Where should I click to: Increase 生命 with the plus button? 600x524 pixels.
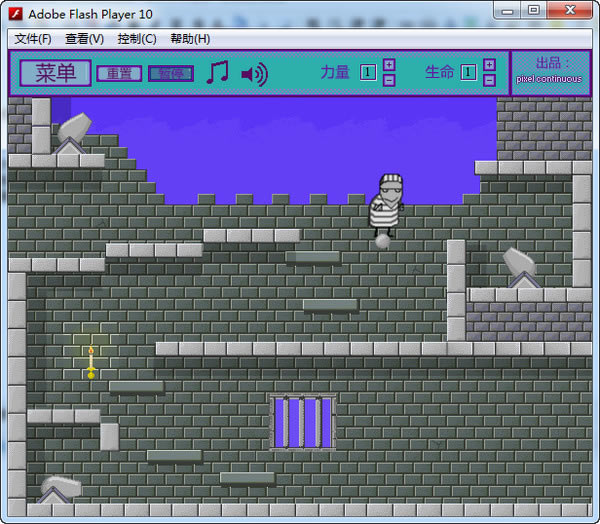point(489,65)
